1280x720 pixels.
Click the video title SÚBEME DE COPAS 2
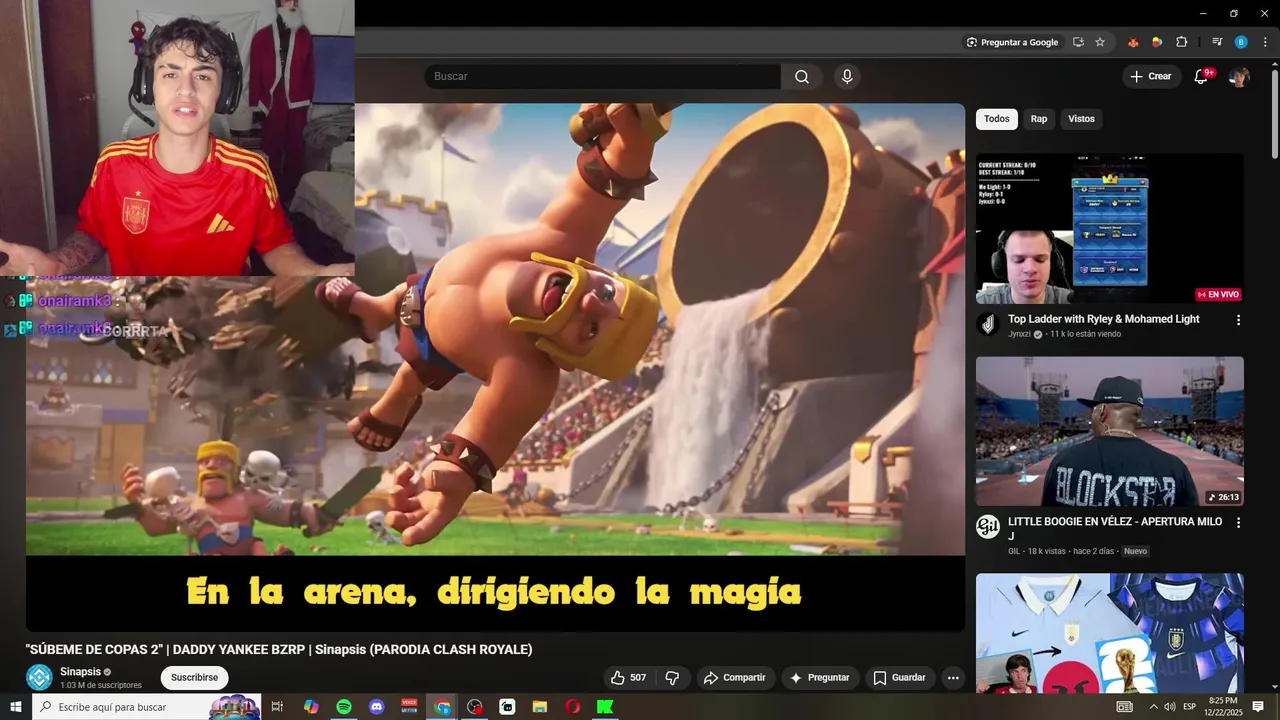(x=279, y=650)
